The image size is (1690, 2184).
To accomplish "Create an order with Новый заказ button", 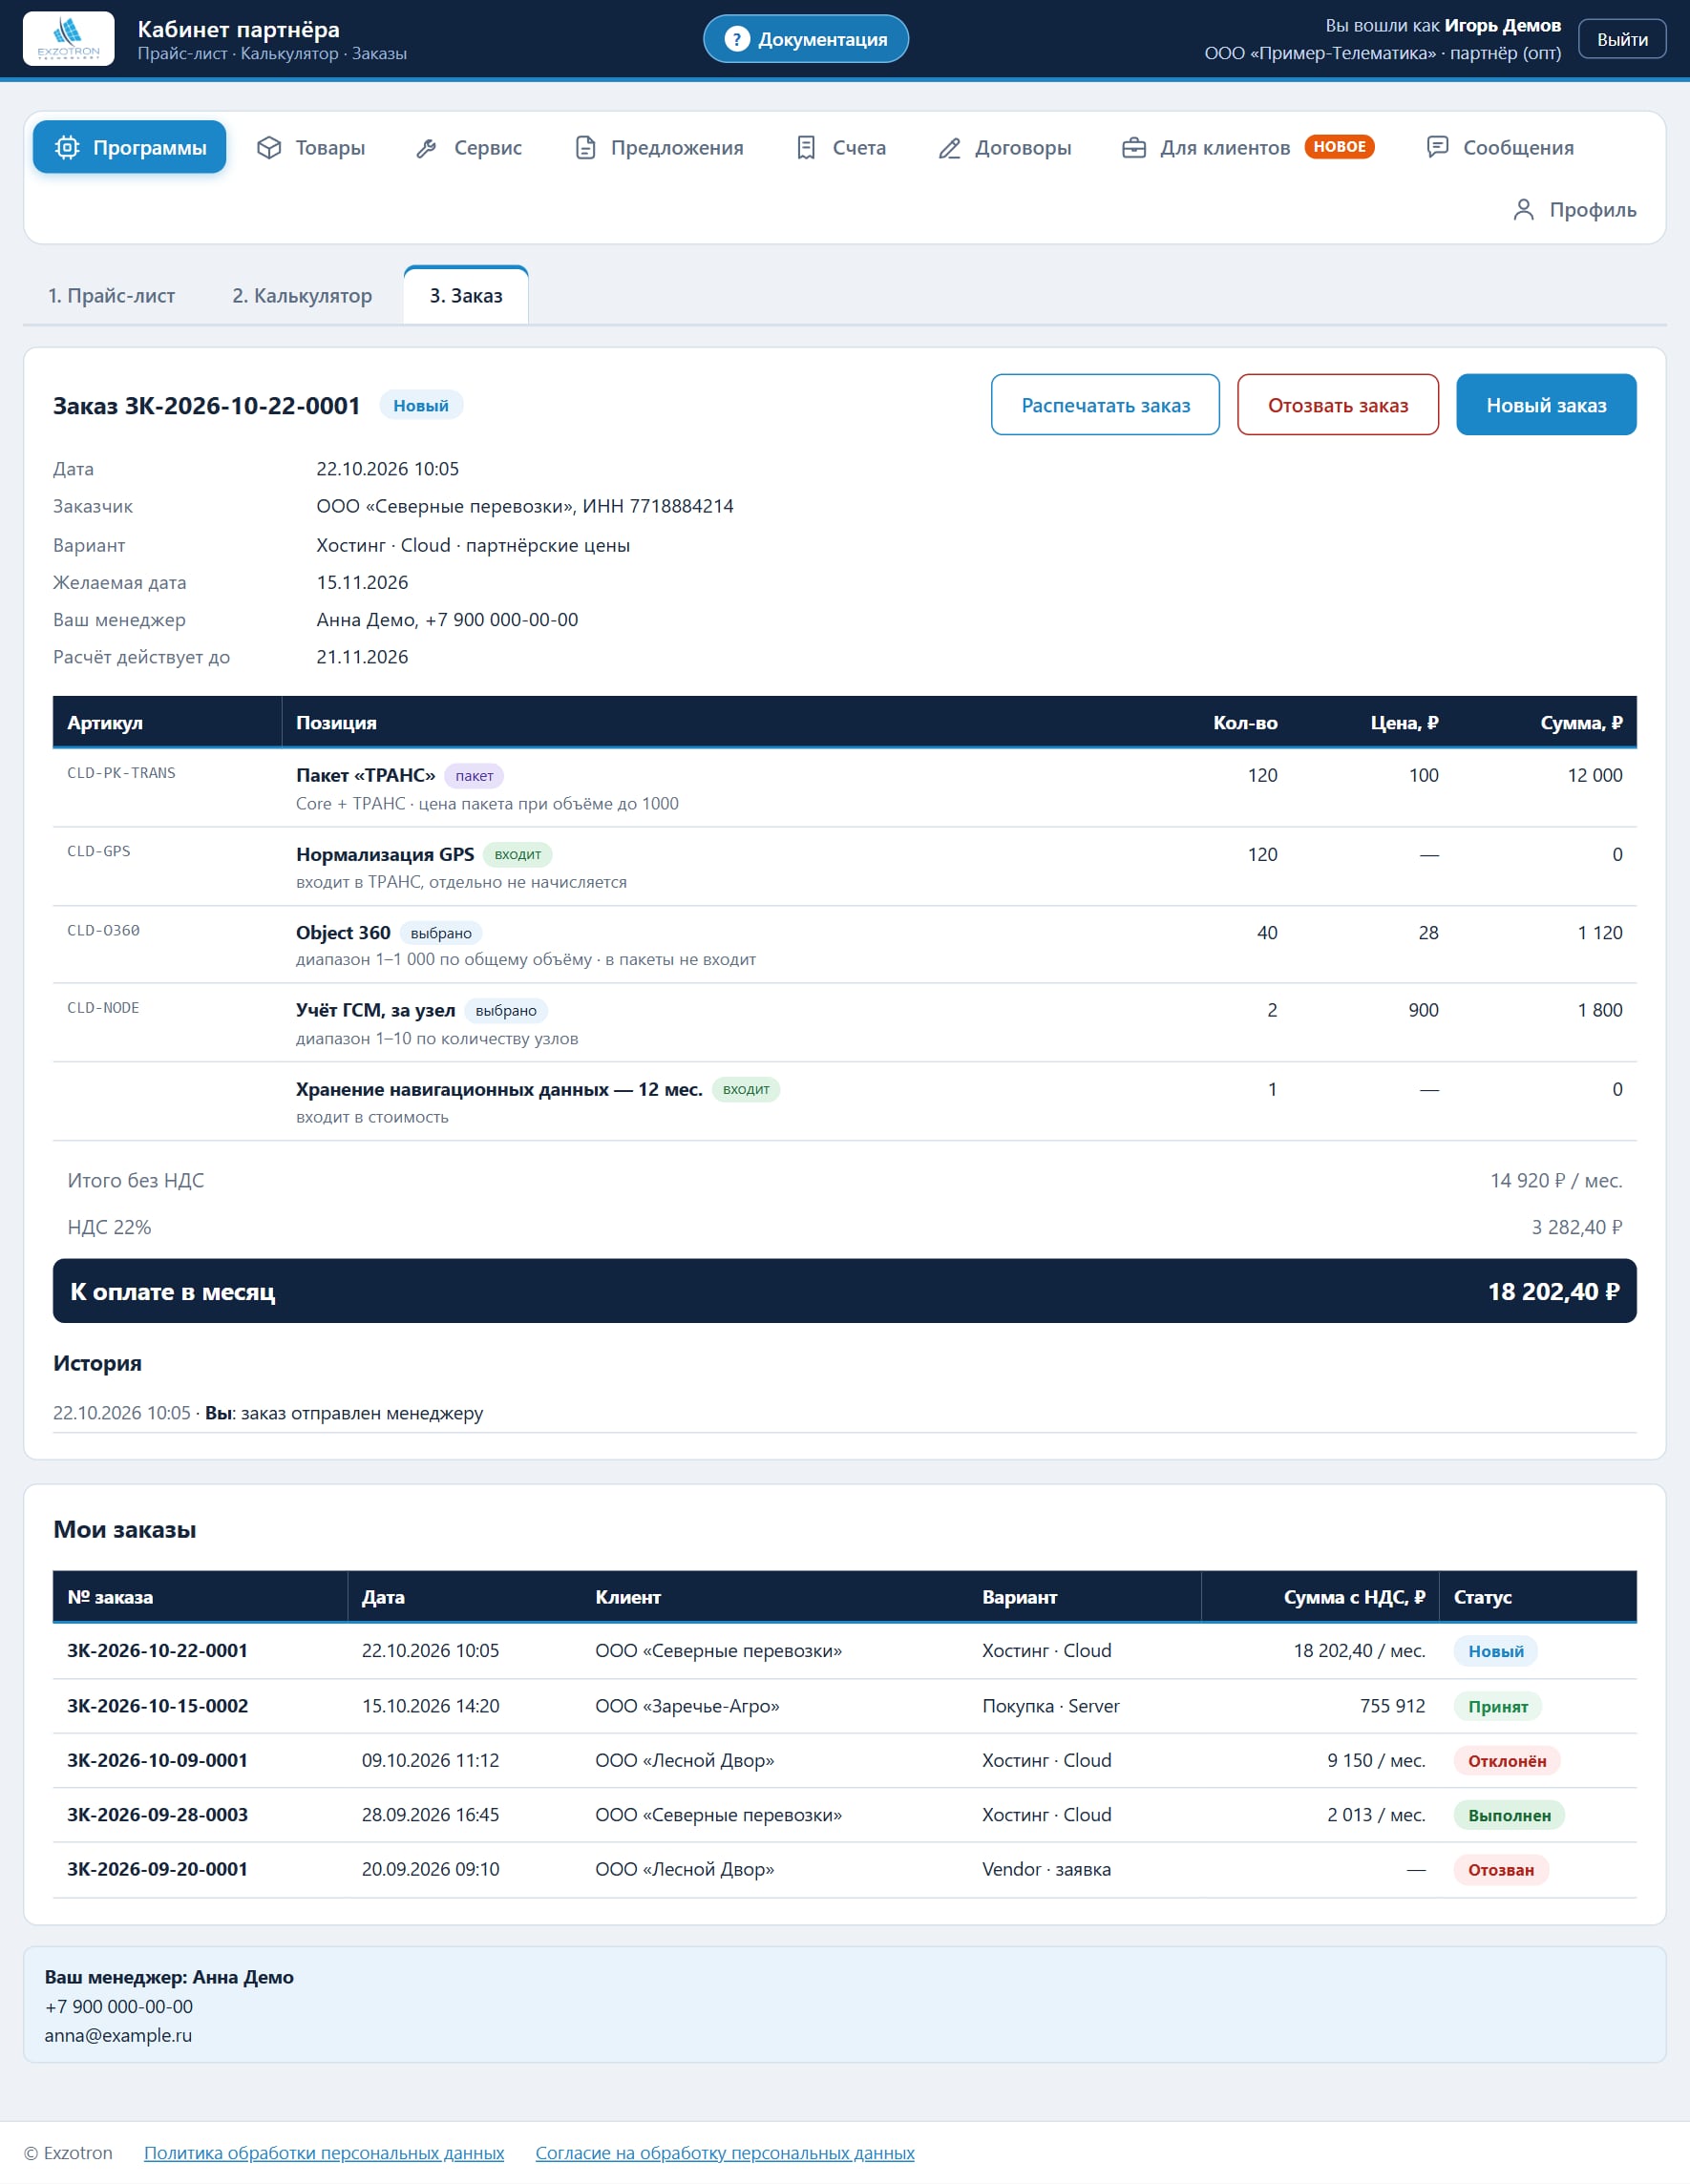I will point(1546,405).
